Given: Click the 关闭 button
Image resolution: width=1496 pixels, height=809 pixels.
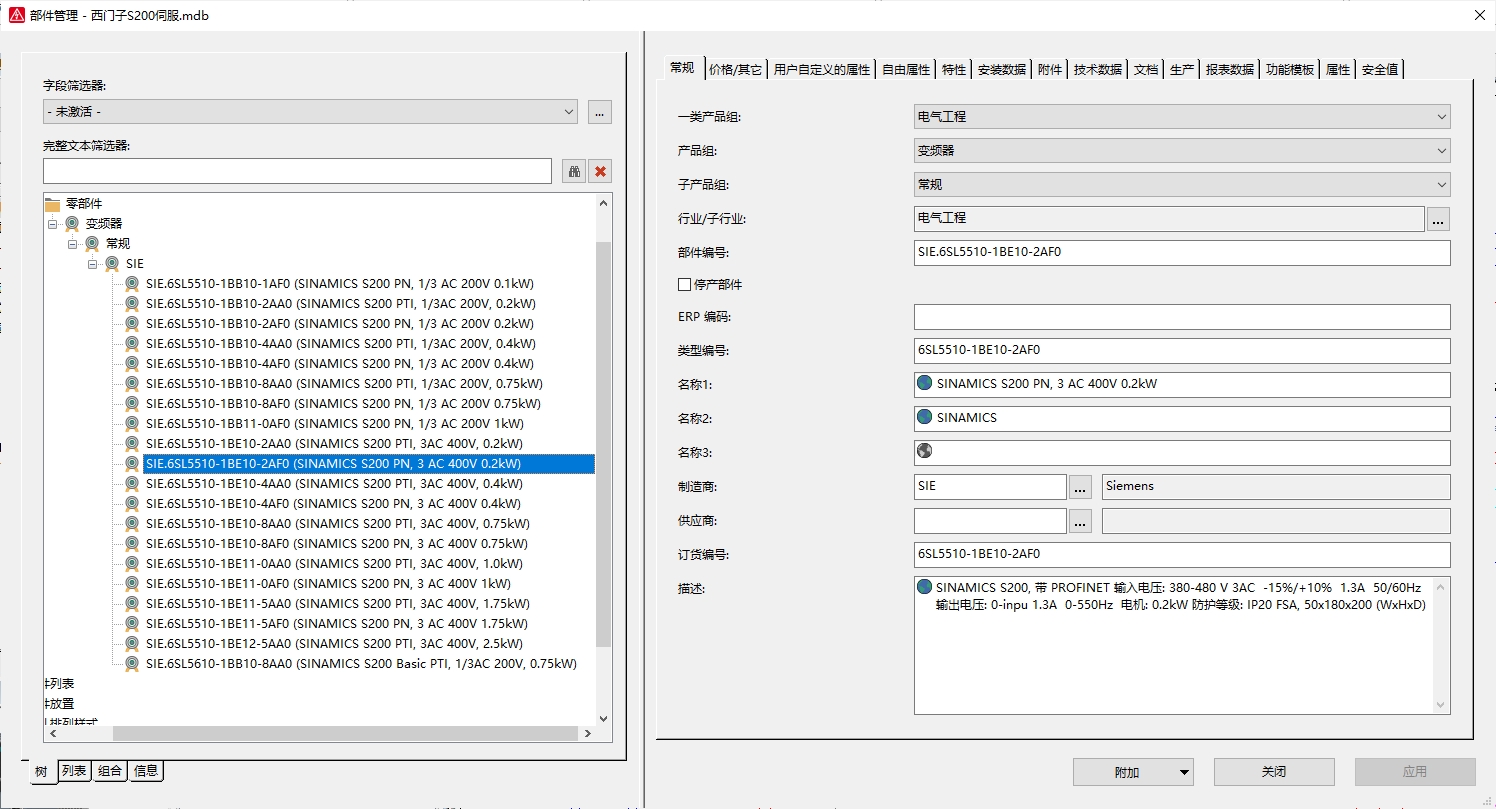Looking at the screenshot, I should point(1274,772).
